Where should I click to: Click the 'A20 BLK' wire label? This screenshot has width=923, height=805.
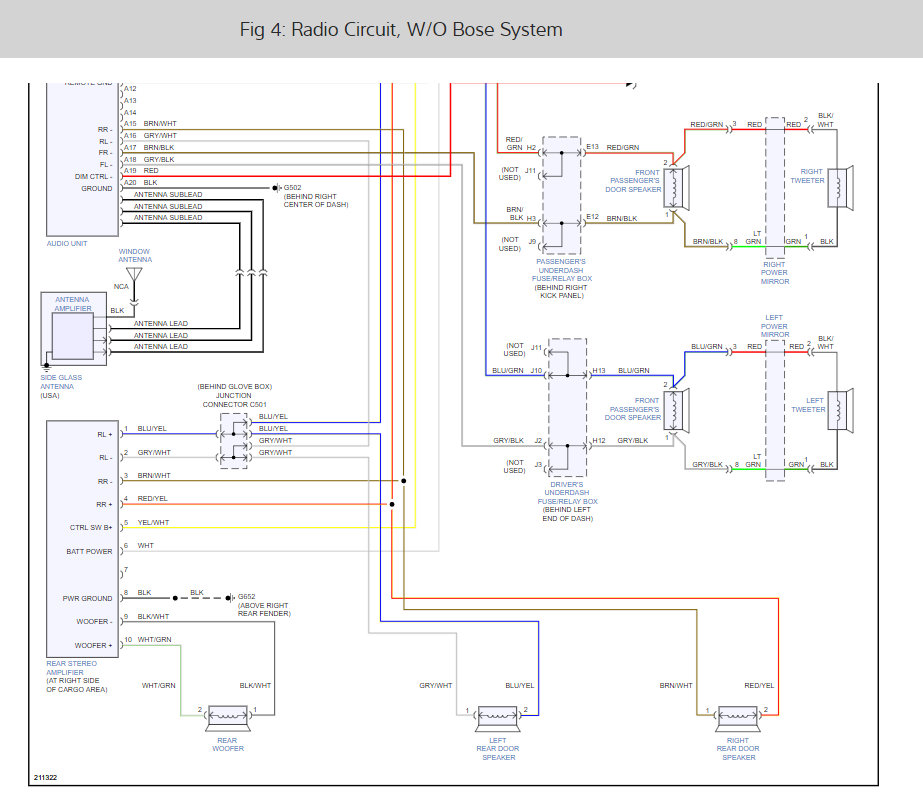[141, 183]
